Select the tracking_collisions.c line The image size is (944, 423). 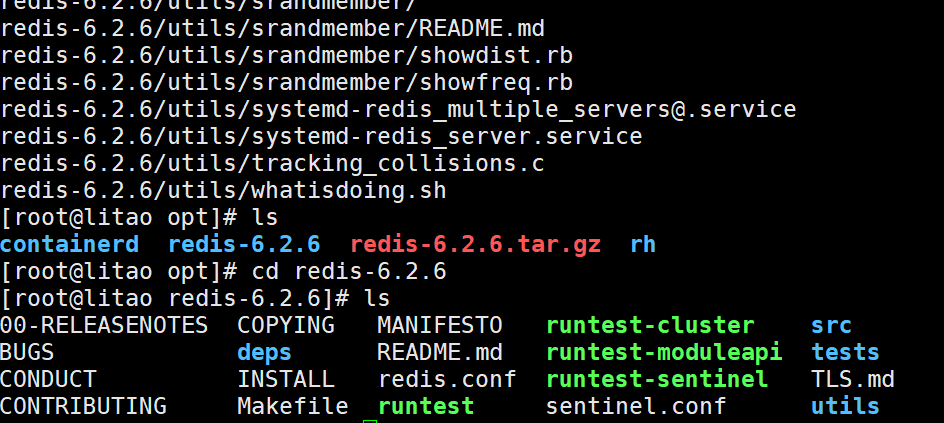(273, 164)
